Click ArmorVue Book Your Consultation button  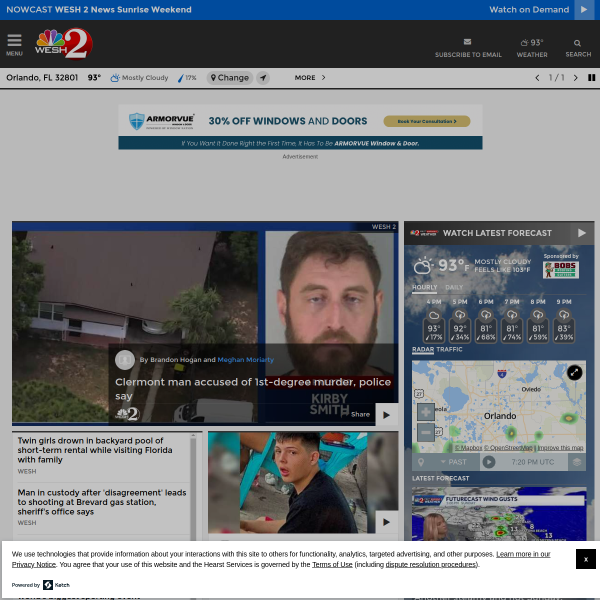pyautogui.click(x=427, y=121)
